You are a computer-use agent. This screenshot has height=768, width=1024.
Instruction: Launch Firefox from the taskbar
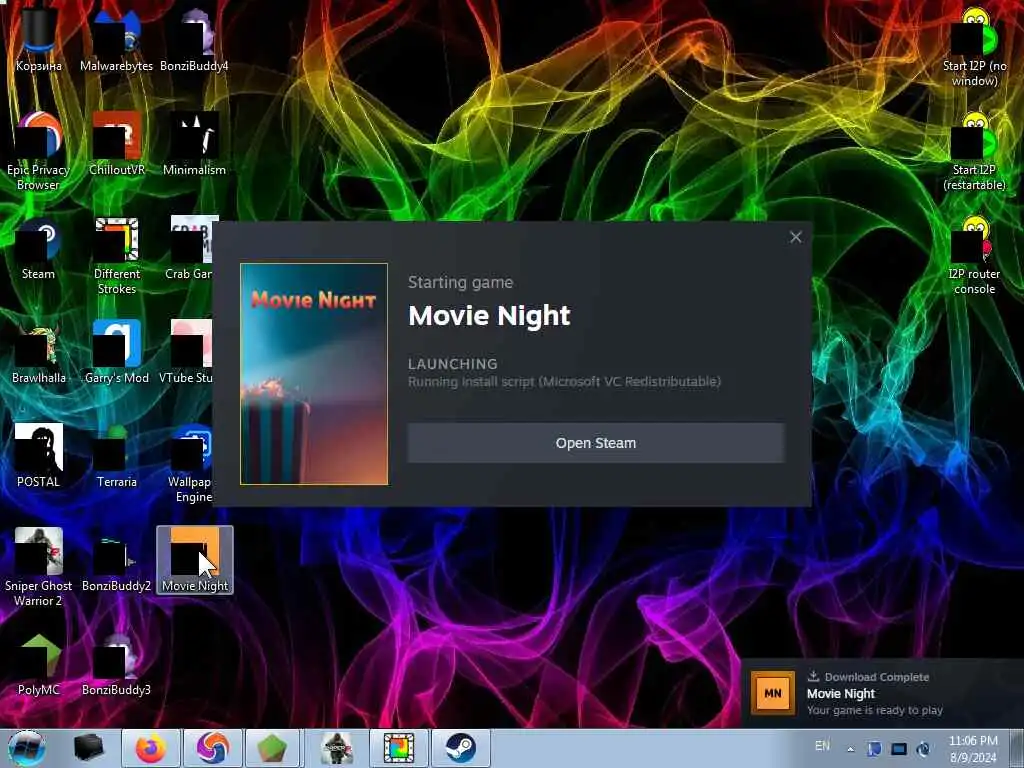pyautogui.click(x=150, y=748)
